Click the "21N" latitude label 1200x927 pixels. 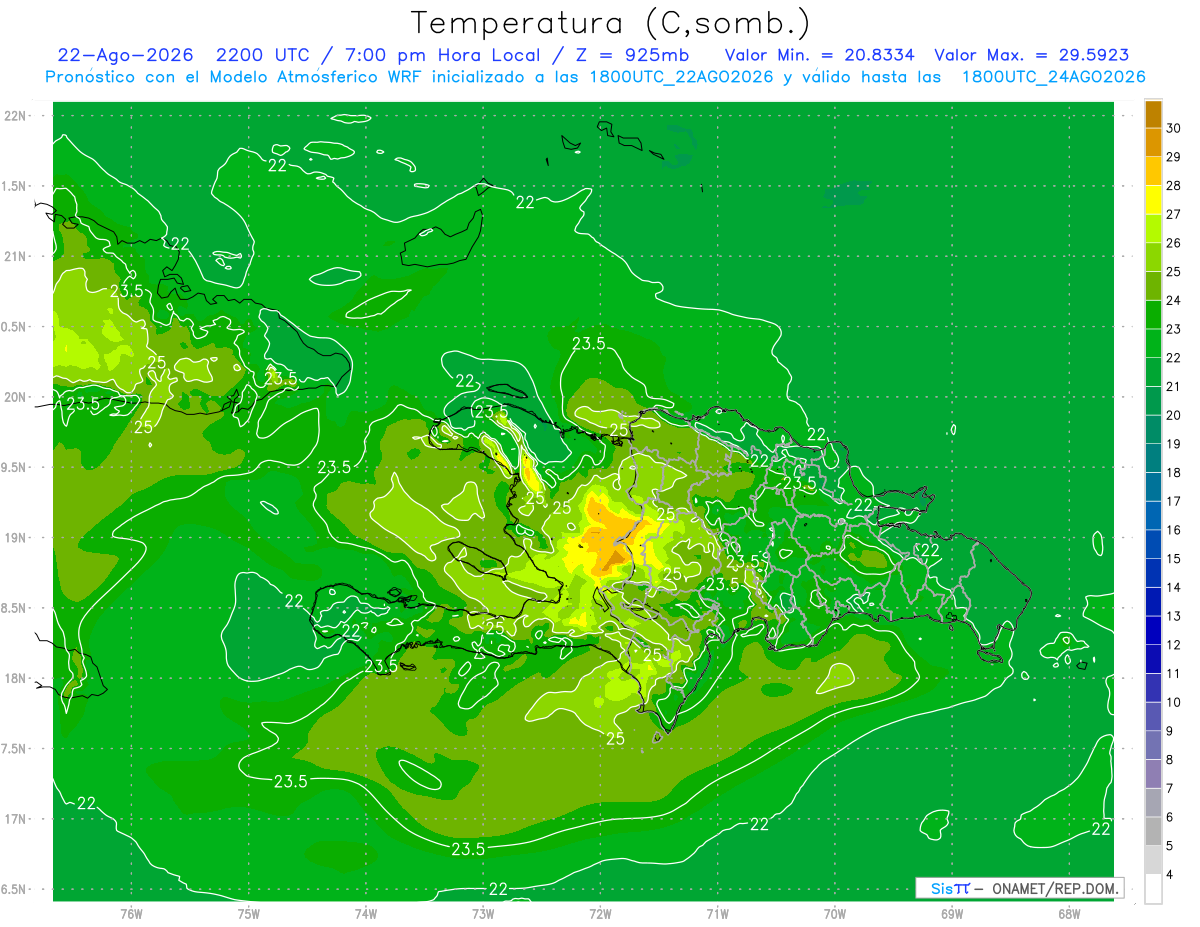coord(16,256)
